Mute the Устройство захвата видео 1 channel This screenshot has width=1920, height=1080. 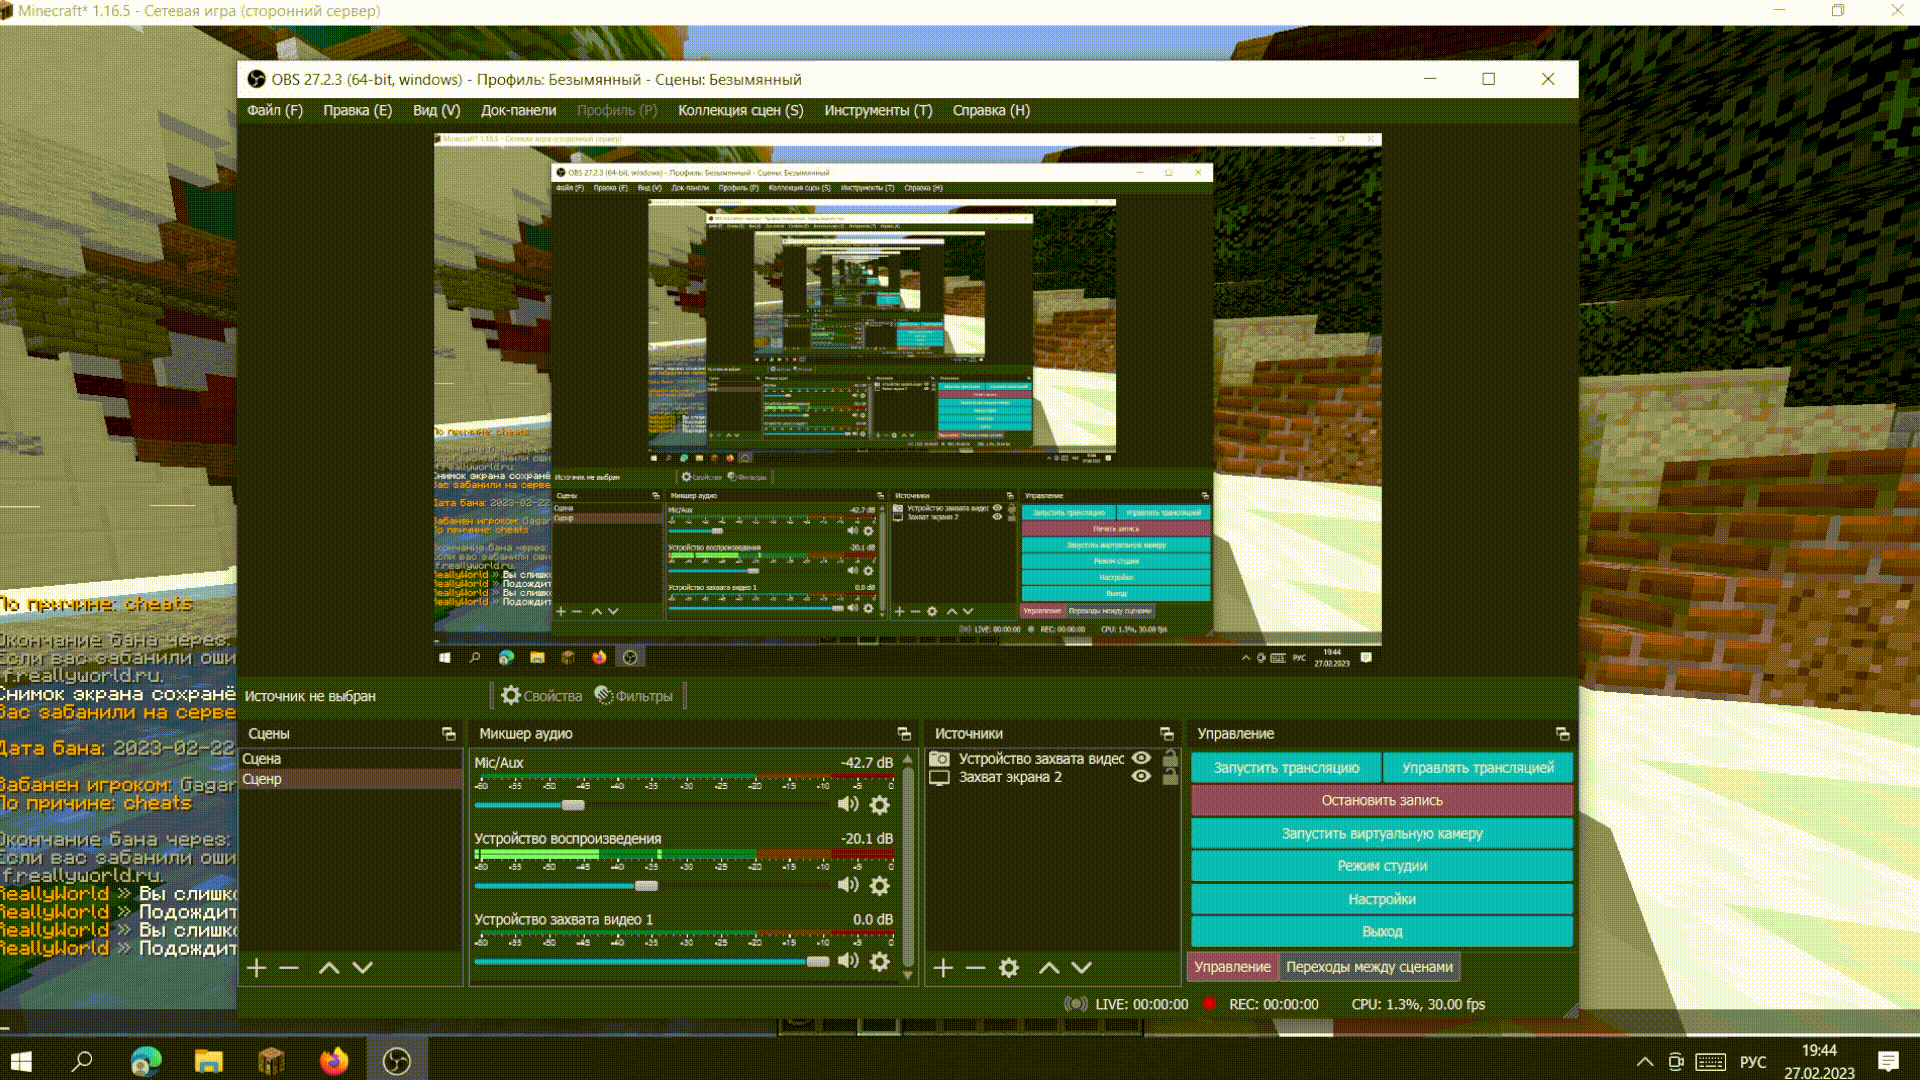pos(848,961)
